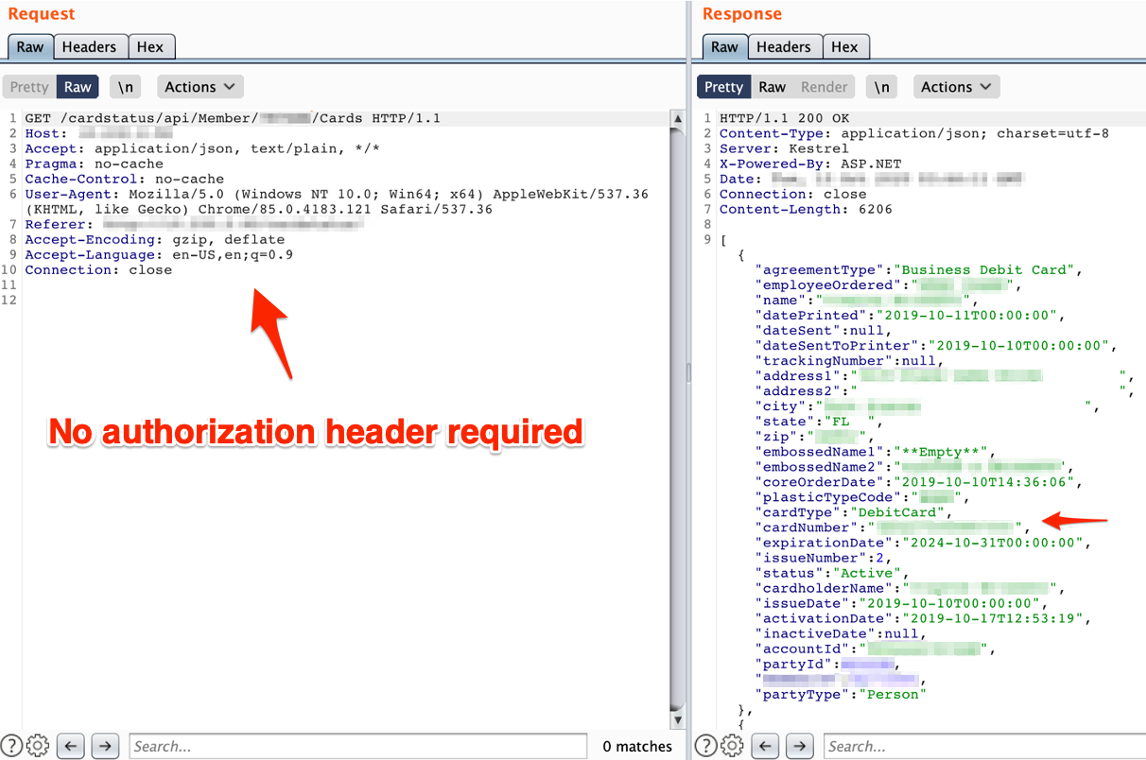Toggle Pretty view in the Request pane
1146x760 pixels.
(29, 87)
